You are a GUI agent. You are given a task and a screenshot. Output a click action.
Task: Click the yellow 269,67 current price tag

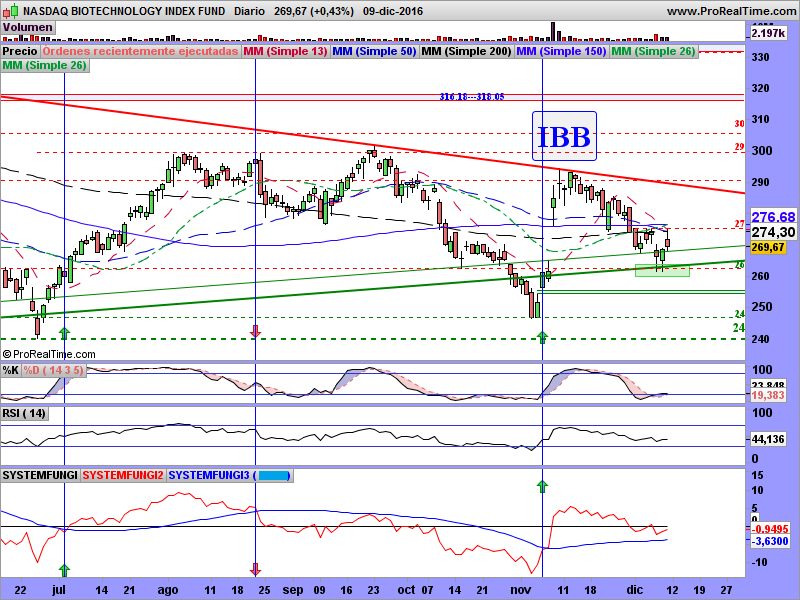coord(768,247)
